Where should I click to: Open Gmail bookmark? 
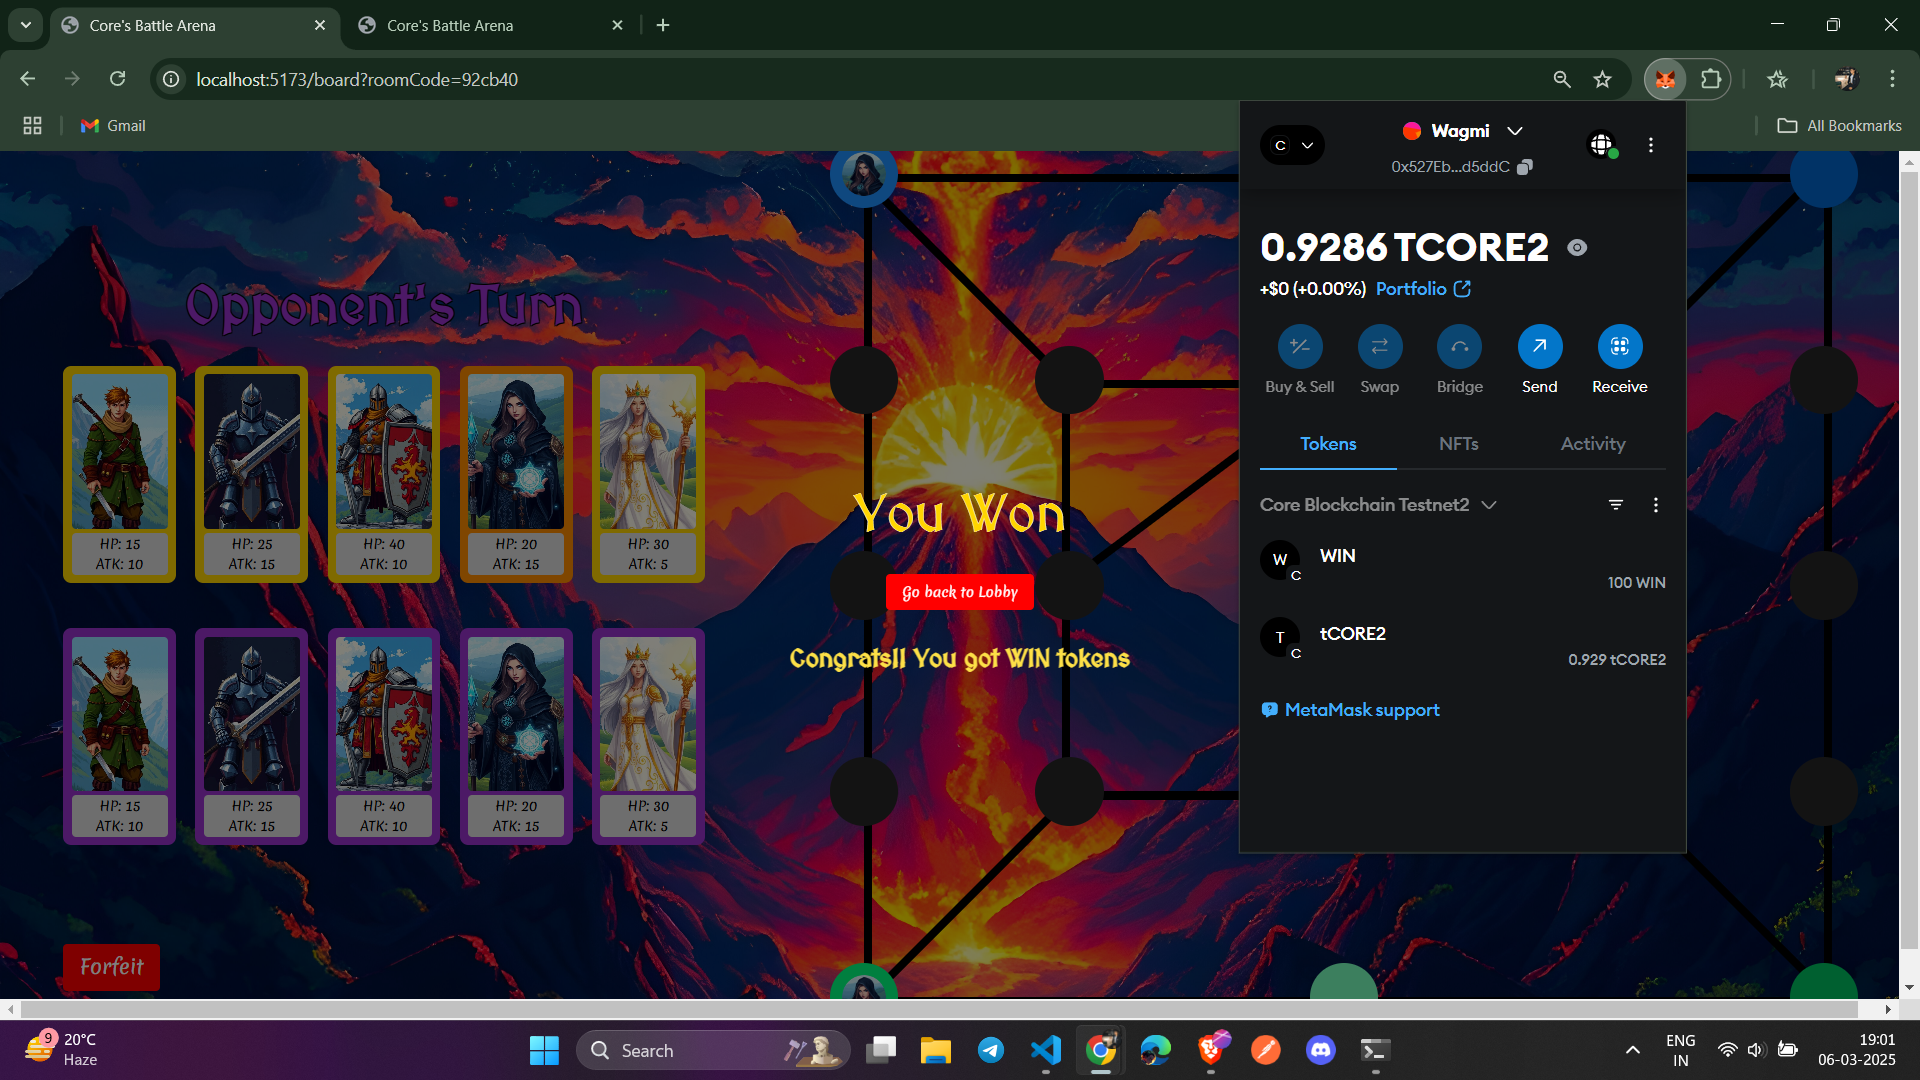point(113,126)
